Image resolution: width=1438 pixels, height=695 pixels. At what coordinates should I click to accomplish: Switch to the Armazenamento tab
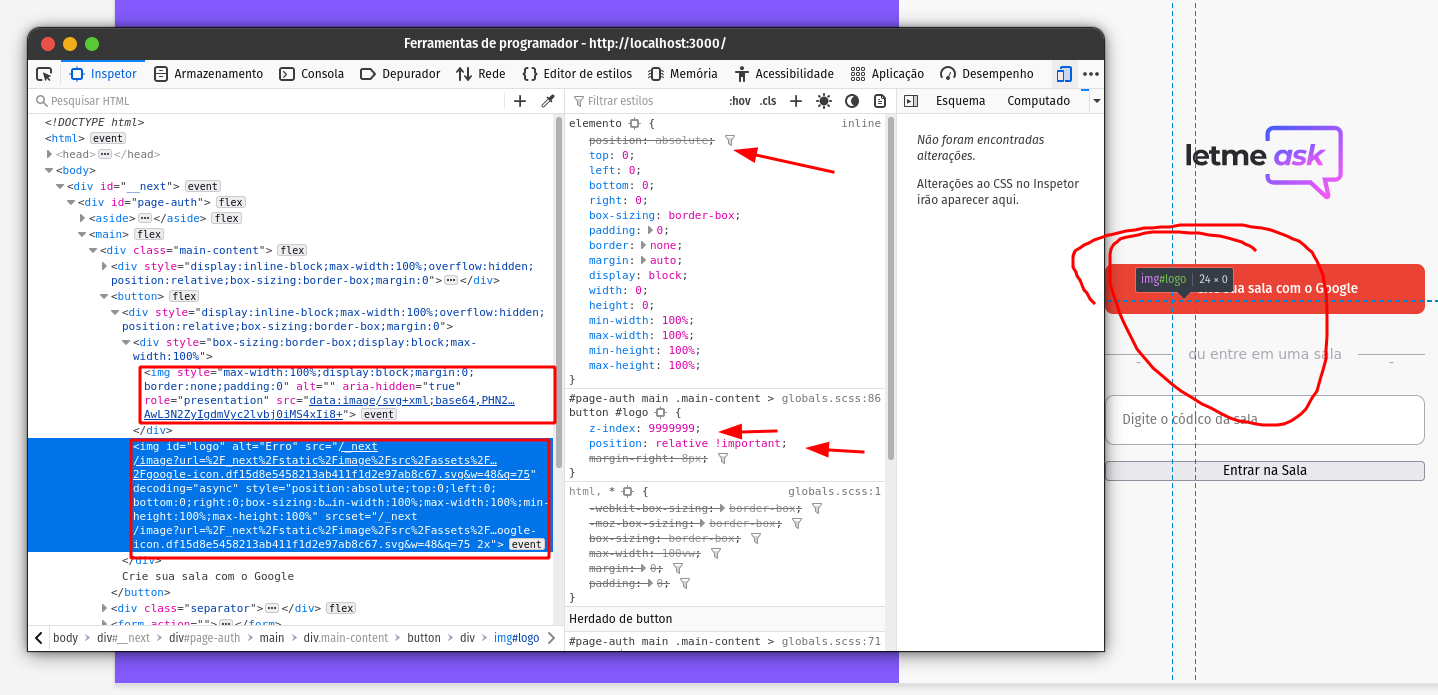[x=208, y=74]
